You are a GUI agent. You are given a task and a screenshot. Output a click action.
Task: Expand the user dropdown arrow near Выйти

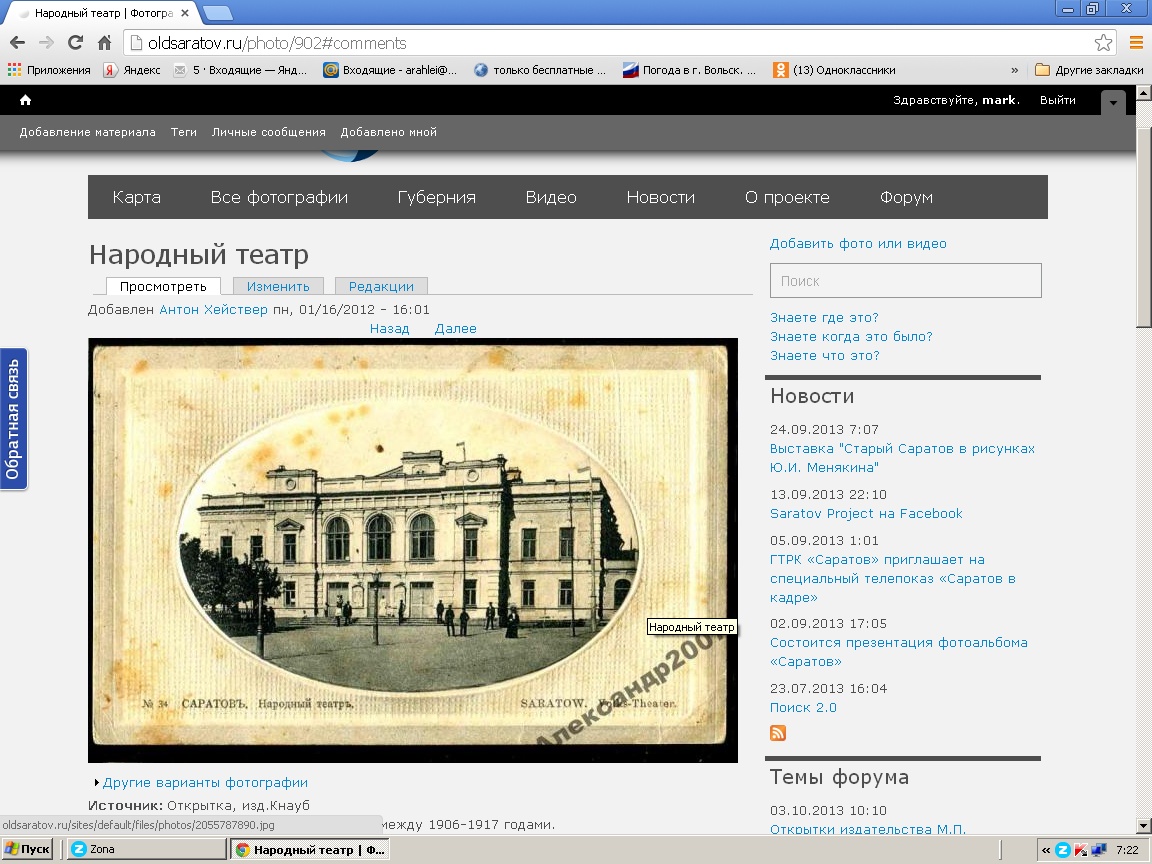coord(1113,102)
